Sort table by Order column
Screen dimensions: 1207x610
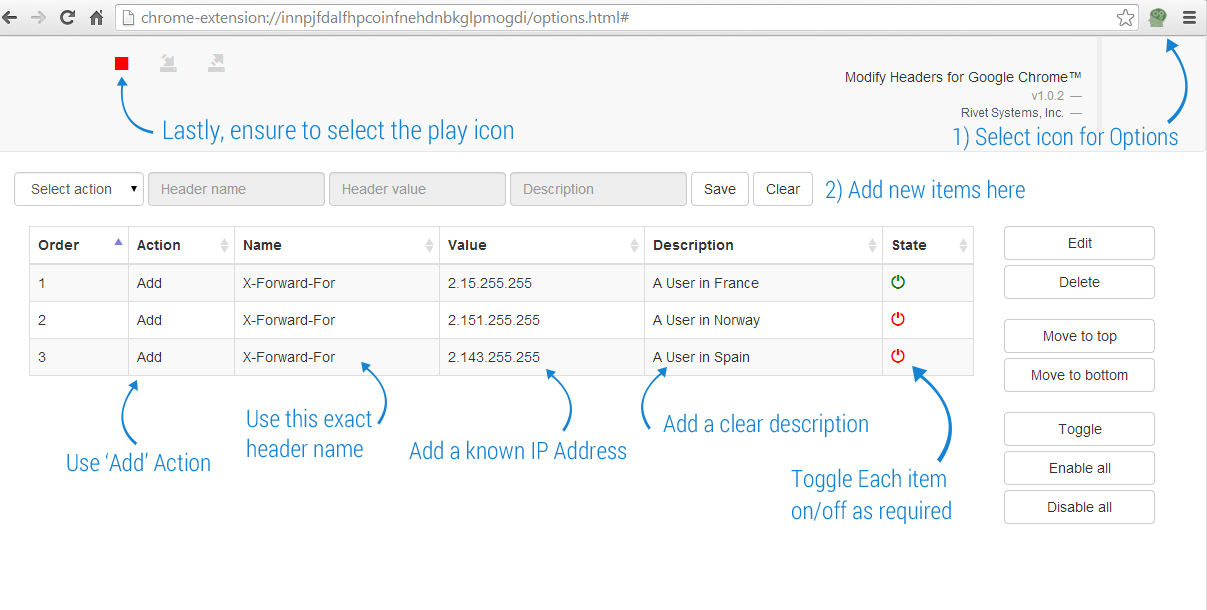point(79,245)
